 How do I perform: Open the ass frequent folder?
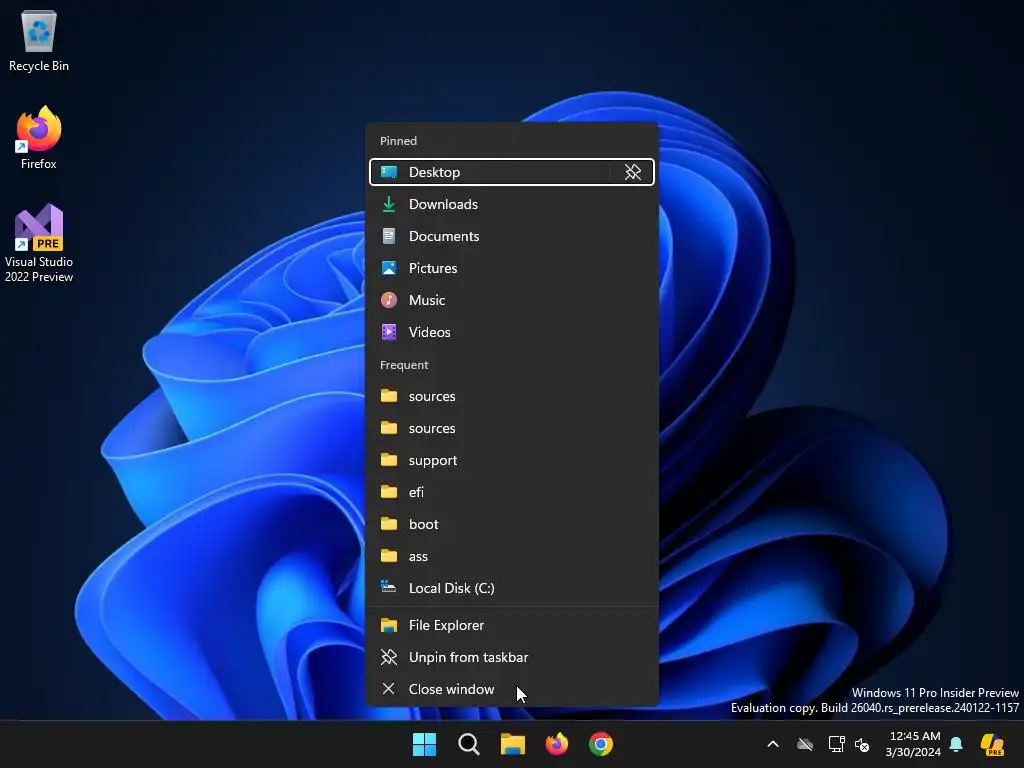(x=512, y=556)
